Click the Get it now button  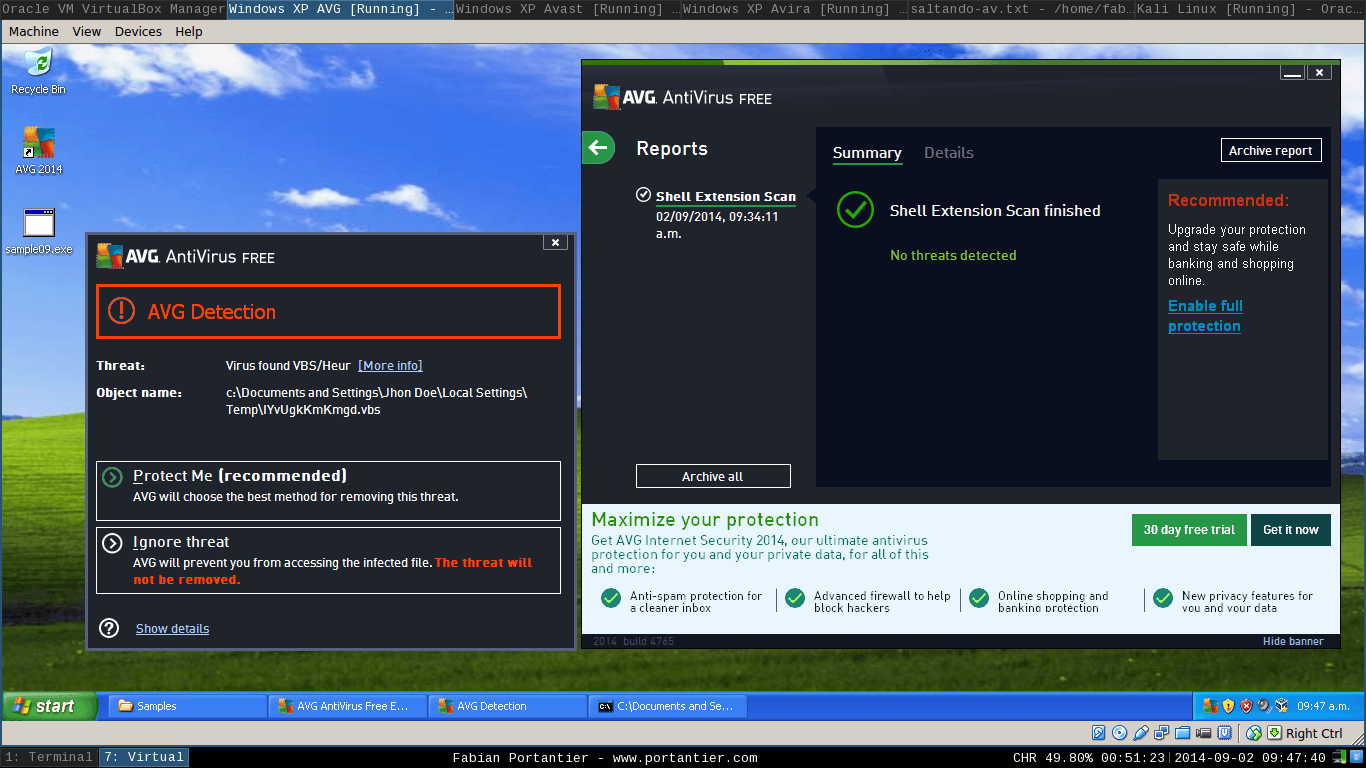(x=1291, y=530)
